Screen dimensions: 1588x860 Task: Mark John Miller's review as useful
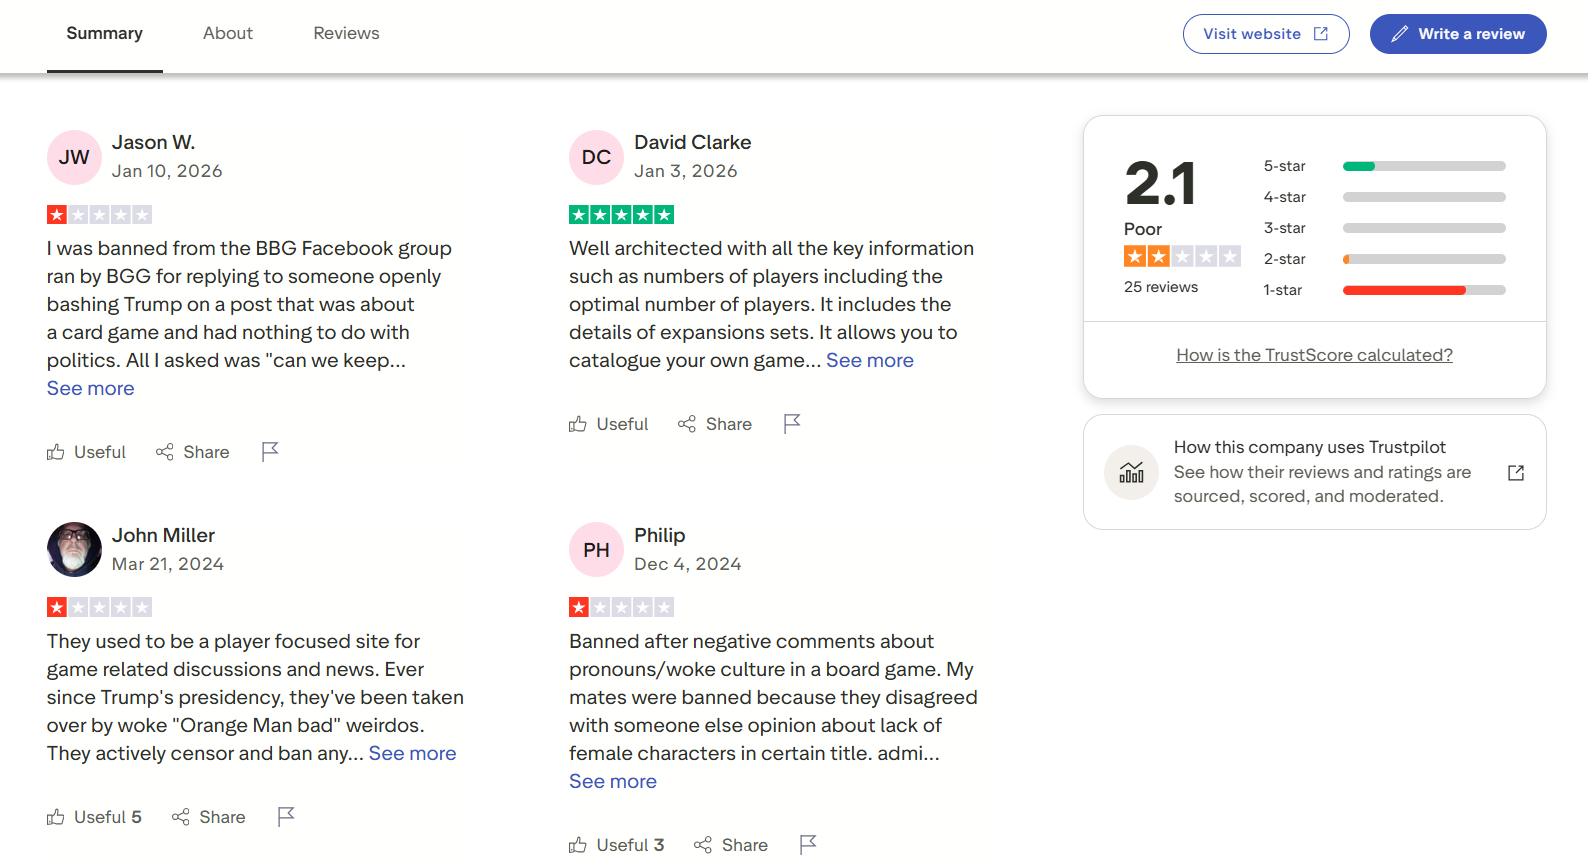pos(95,817)
